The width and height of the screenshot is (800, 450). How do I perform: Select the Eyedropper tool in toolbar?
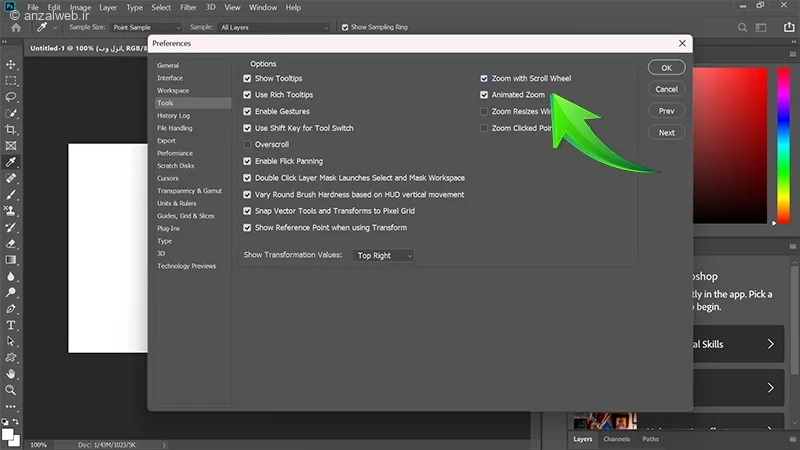coord(11,162)
